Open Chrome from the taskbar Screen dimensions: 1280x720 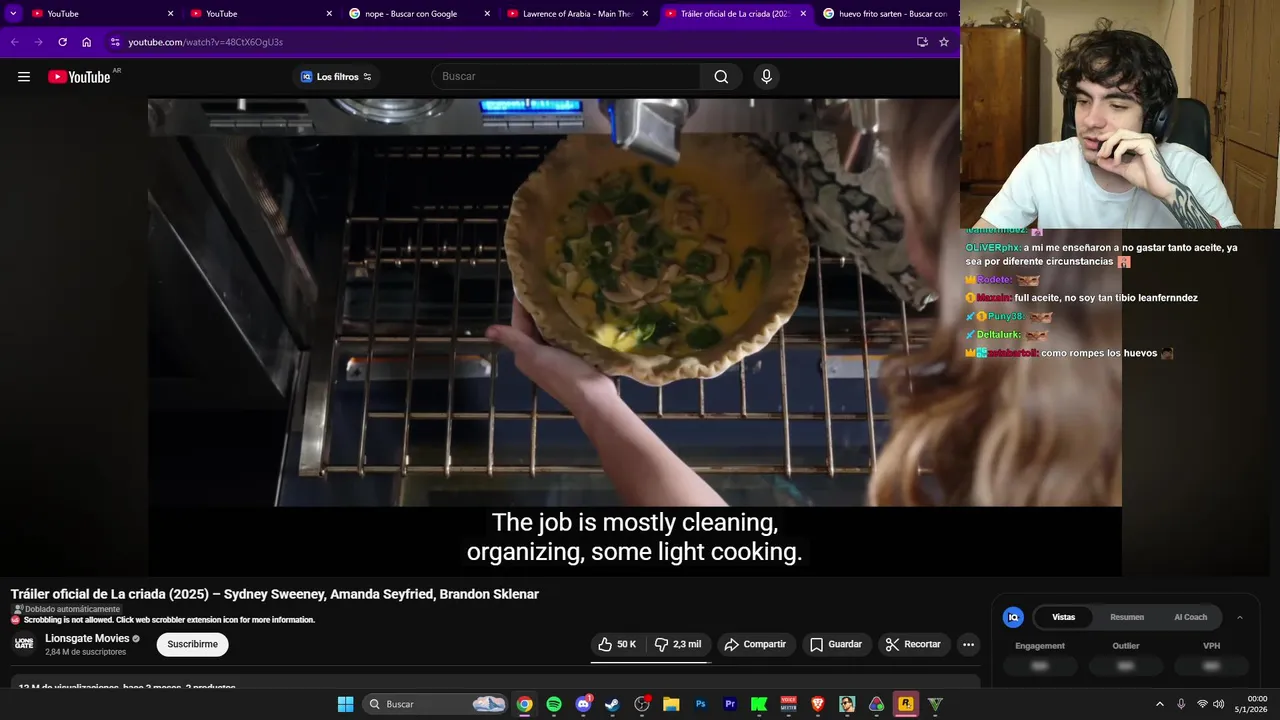524,704
